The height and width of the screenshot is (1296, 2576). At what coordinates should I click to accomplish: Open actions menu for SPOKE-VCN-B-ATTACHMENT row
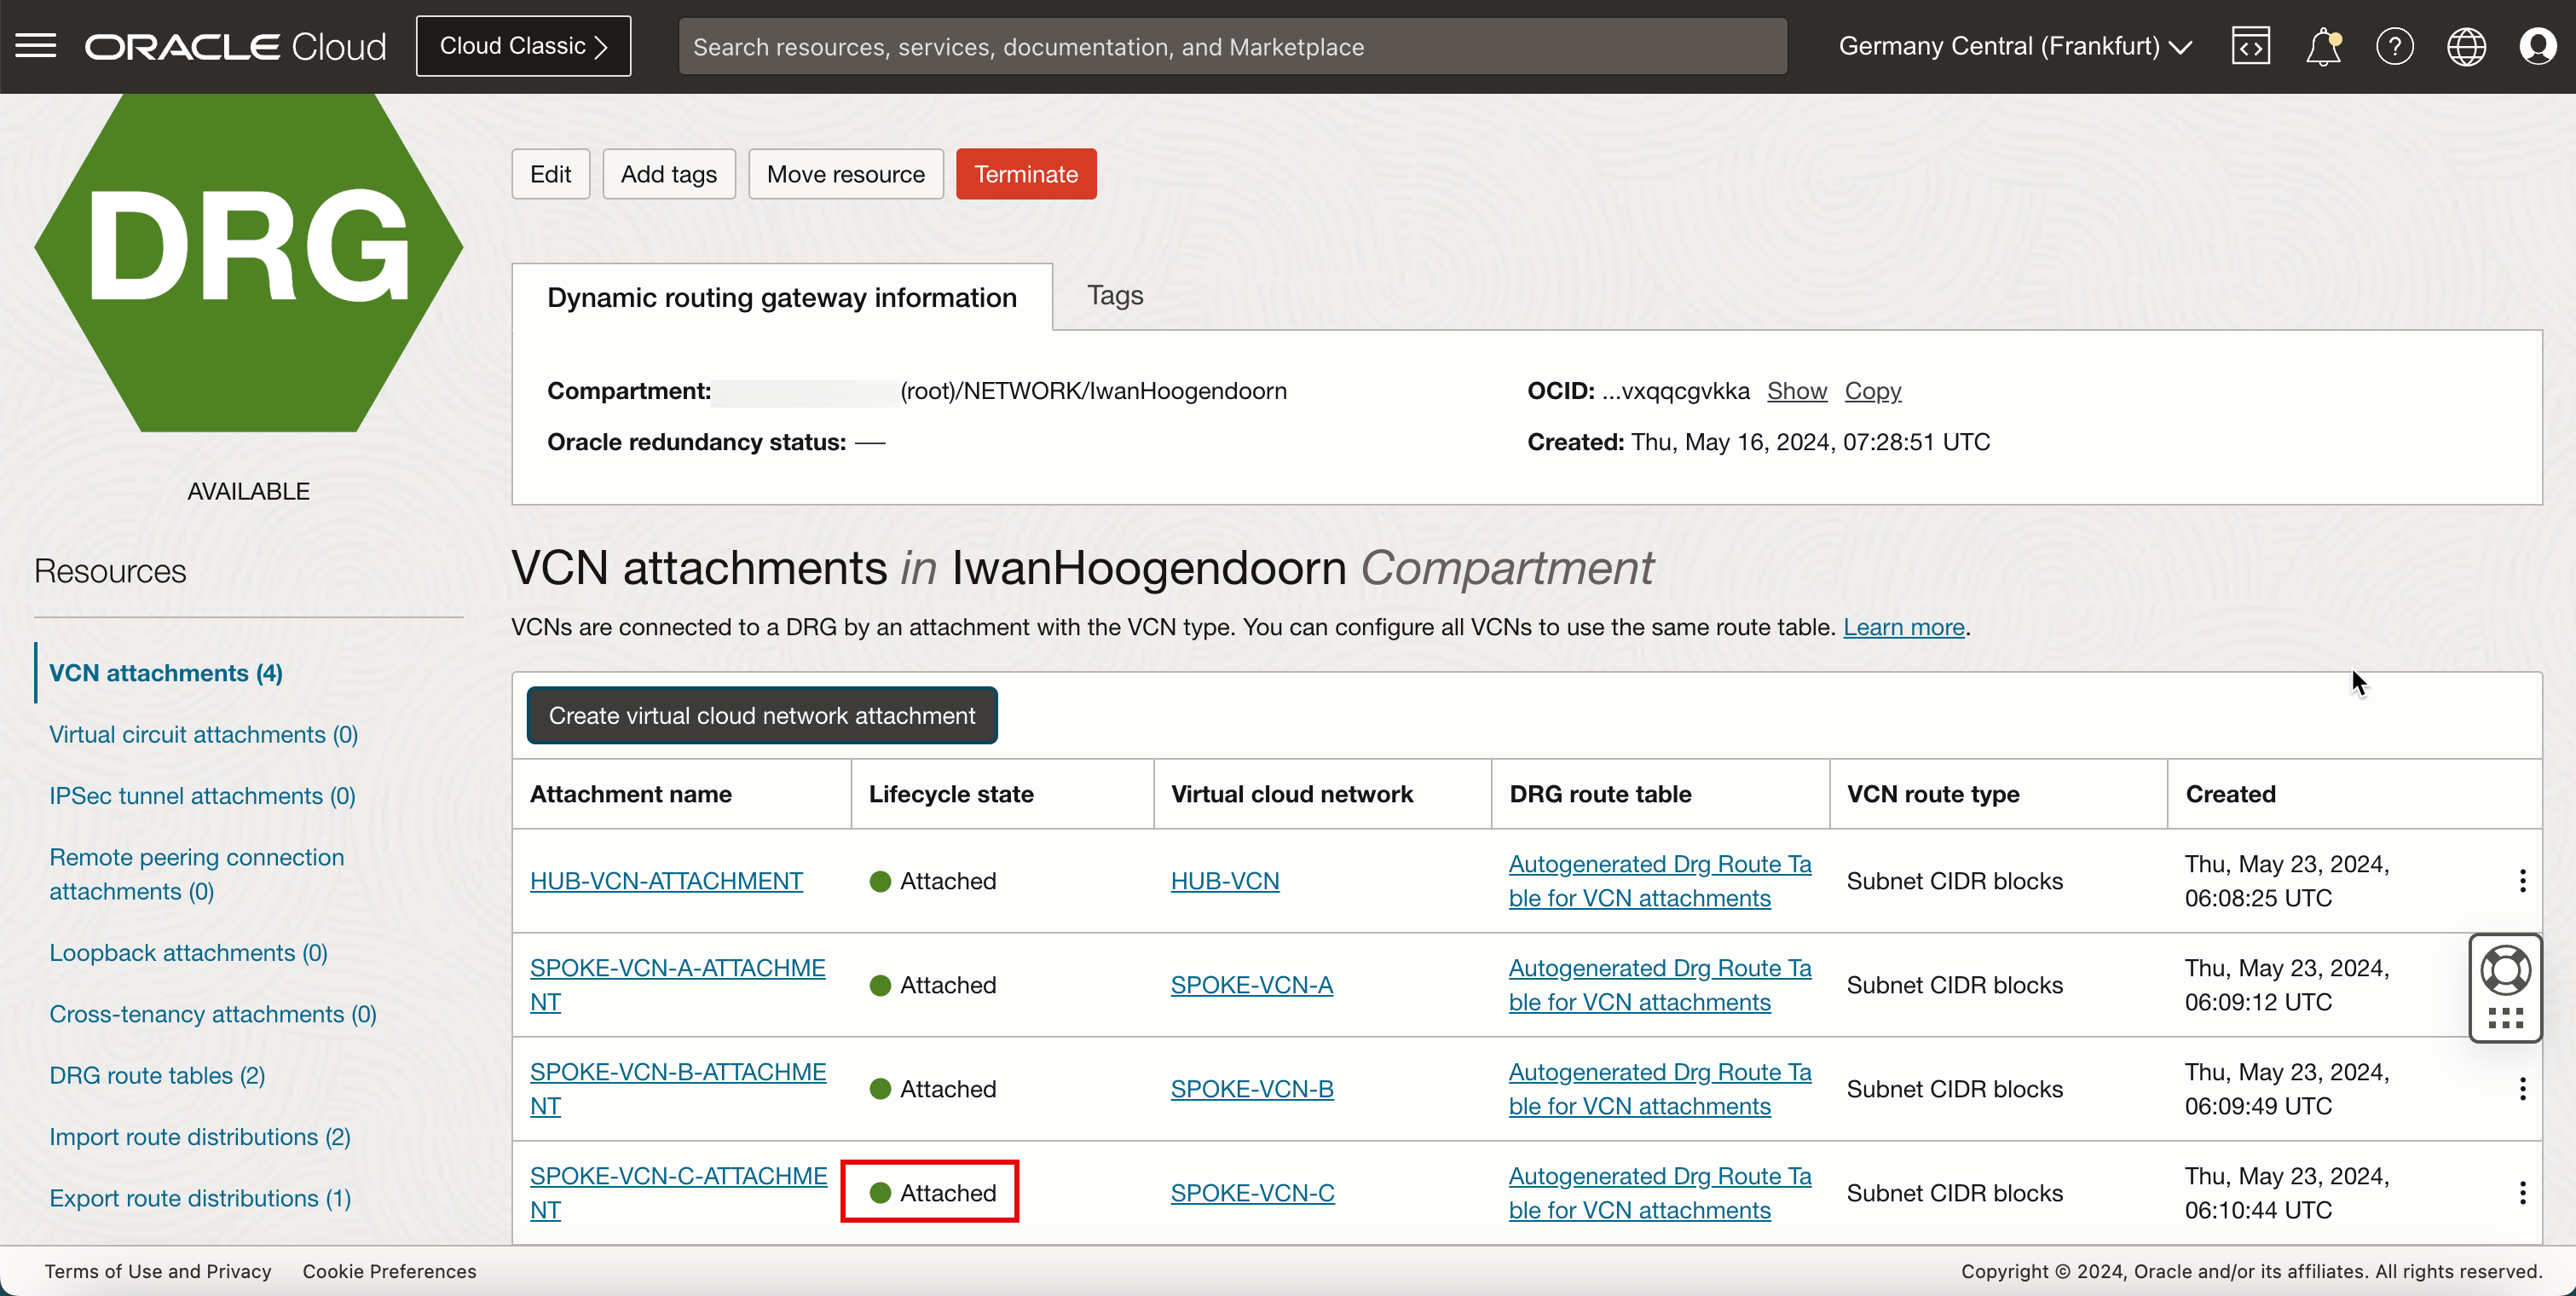pyautogui.click(x=2523, y=1088)
